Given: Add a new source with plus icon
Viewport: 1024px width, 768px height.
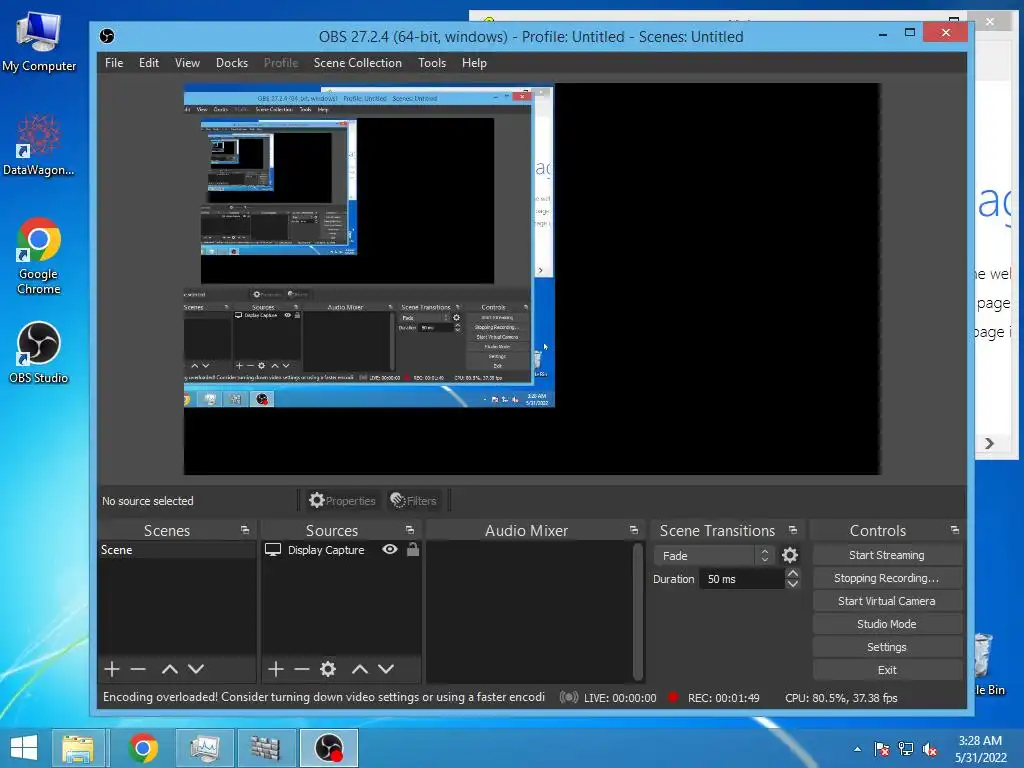Looking at the screenshot, I should tap(276, 669).
